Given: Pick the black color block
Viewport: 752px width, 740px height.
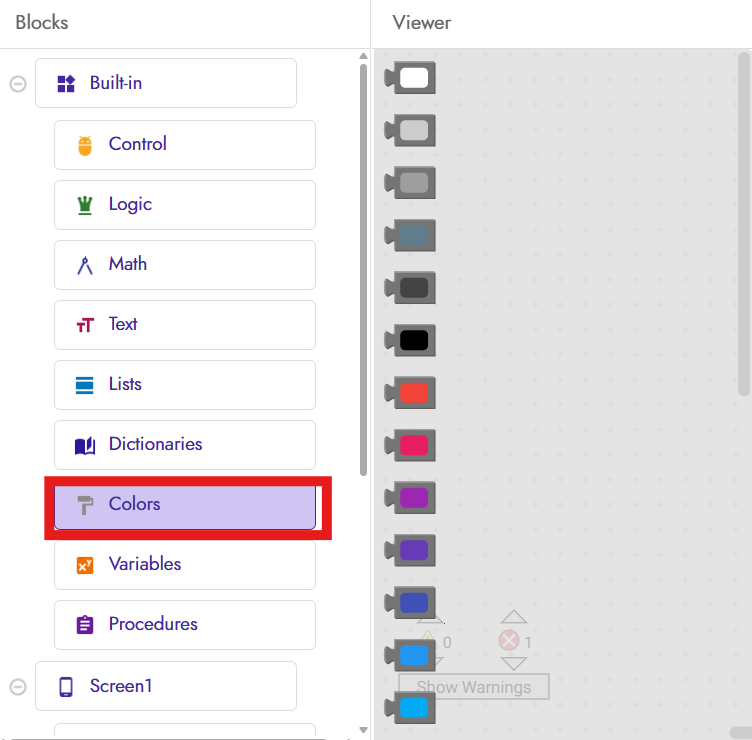Looking at the screenshot, I should 413,341.
